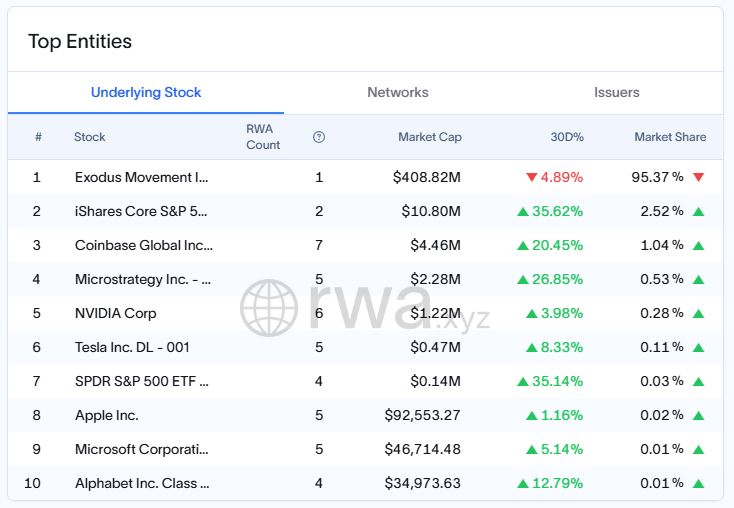Click the 2.52 % market share value
Image resolution: width=734 pixels, height=508 pixels.
(x=662, y=211)
